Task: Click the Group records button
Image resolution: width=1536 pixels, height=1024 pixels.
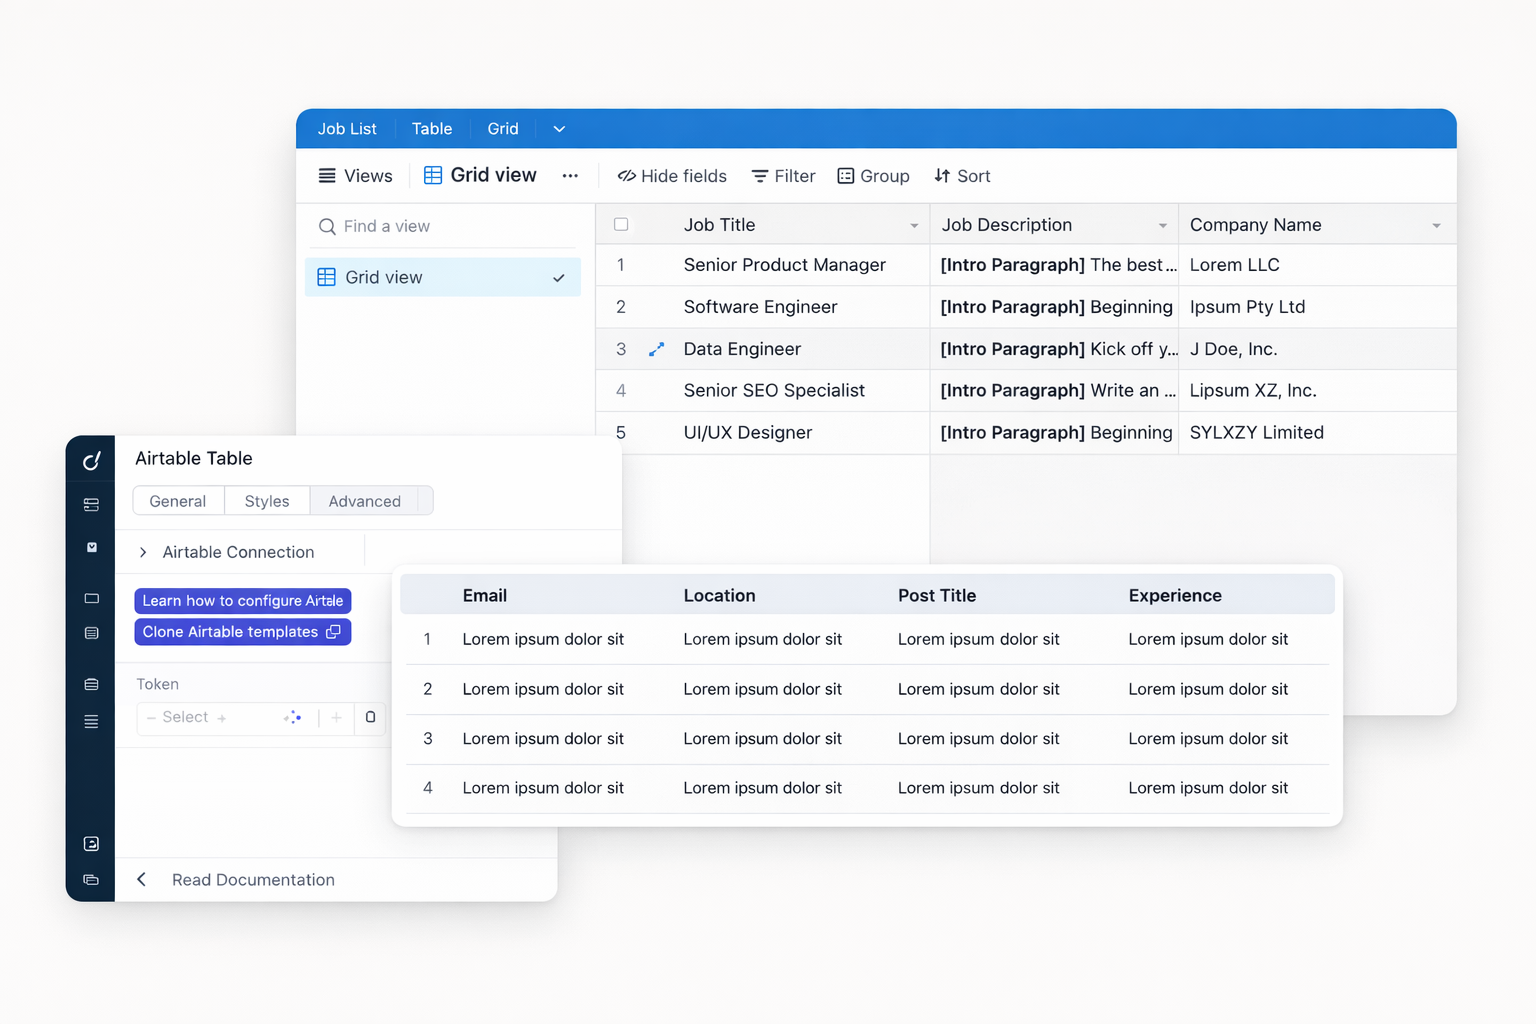Action: coord(873,176)
